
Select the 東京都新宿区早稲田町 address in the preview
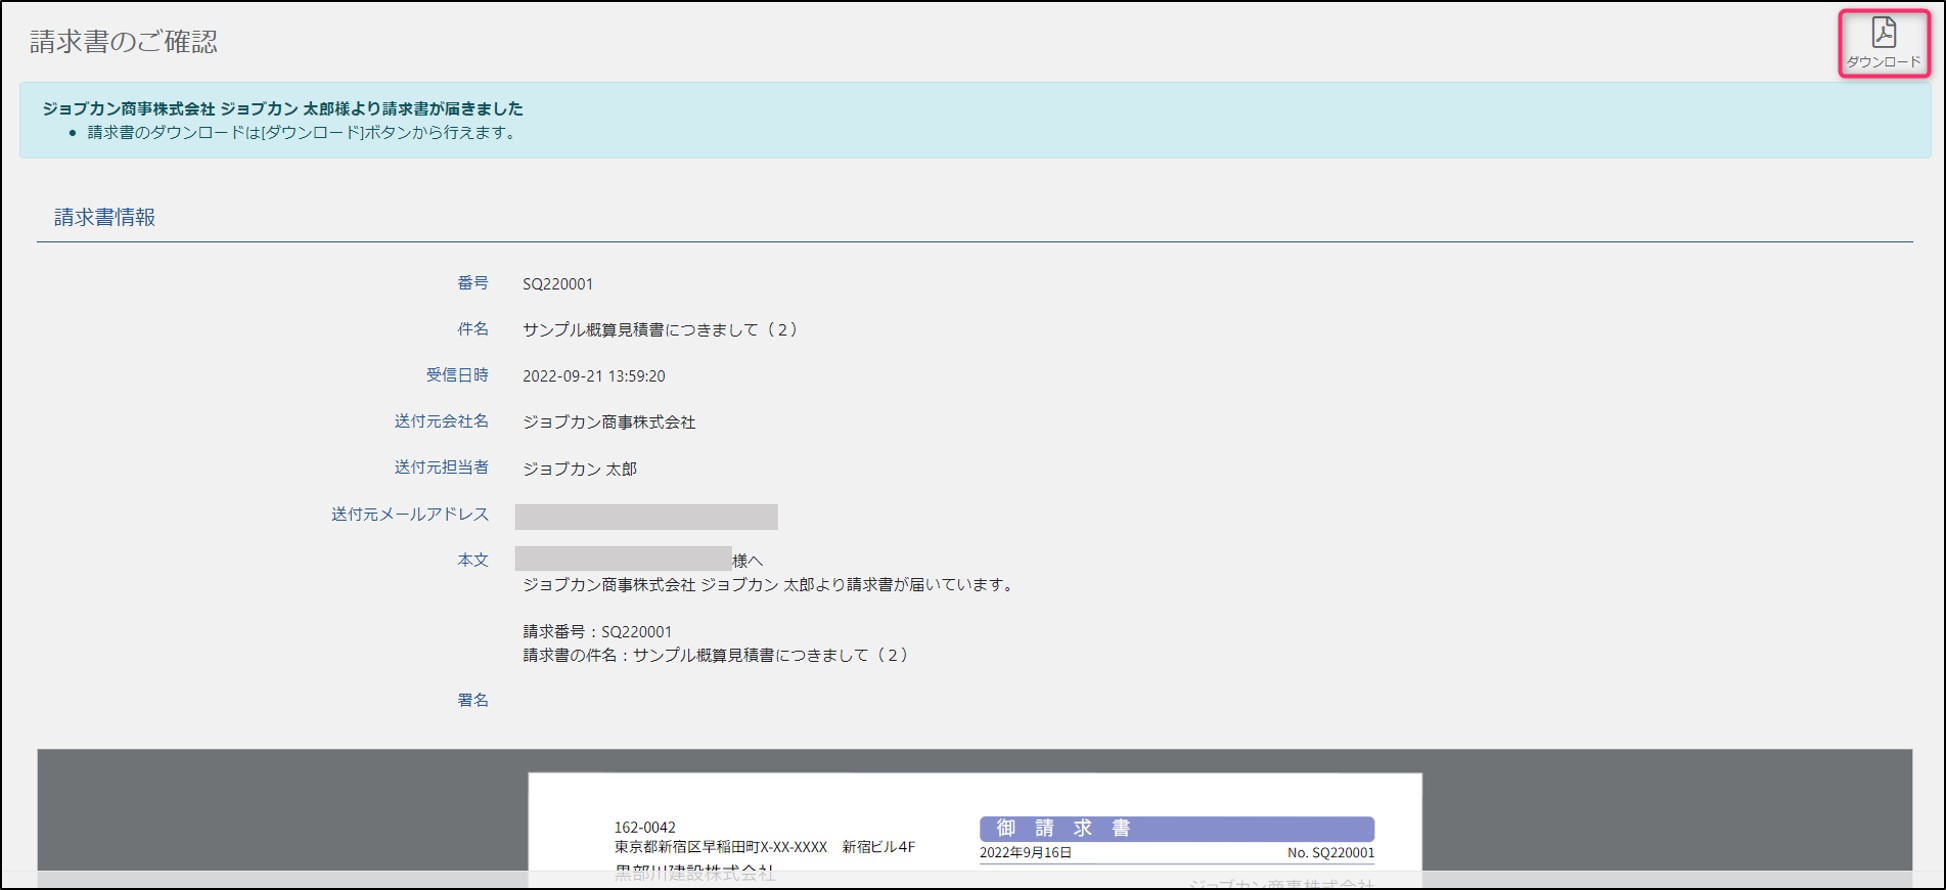click(765, 847)
